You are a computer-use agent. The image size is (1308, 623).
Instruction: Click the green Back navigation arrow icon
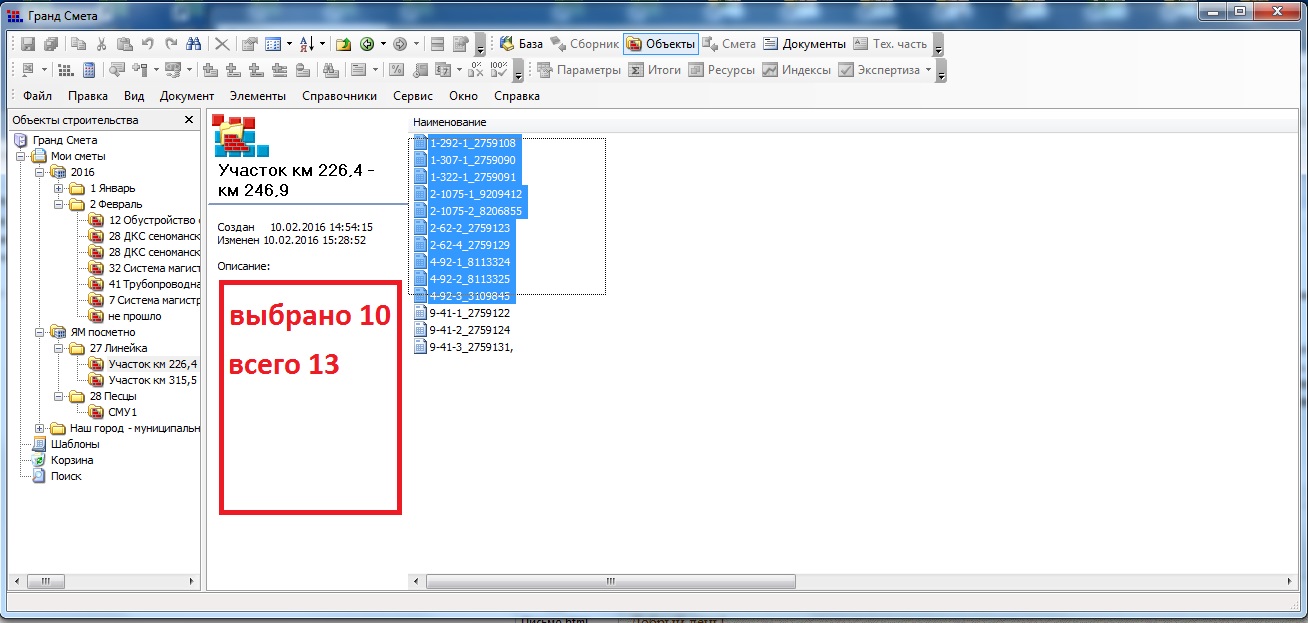pyautogui.click(x=367, y=44)
